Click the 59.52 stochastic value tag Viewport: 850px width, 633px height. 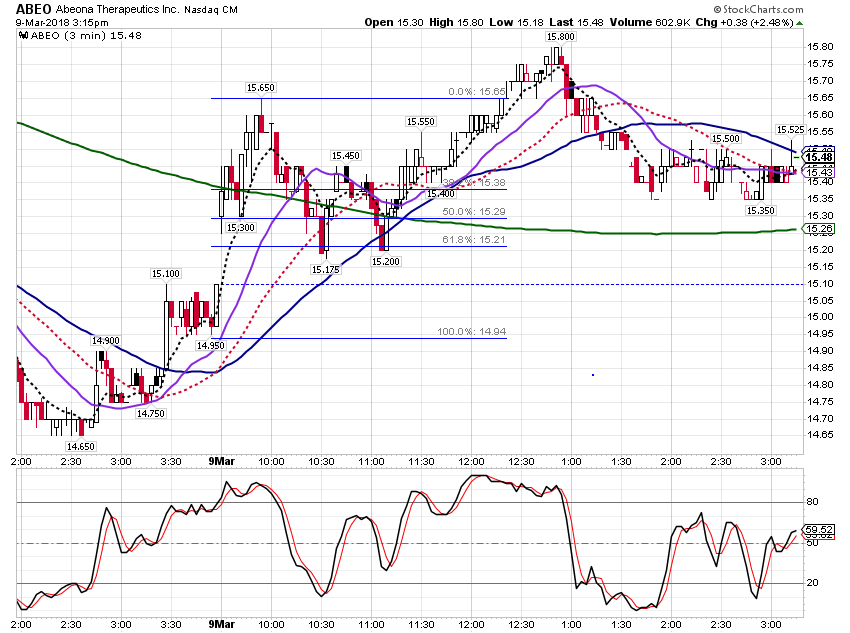coord(819,529)
